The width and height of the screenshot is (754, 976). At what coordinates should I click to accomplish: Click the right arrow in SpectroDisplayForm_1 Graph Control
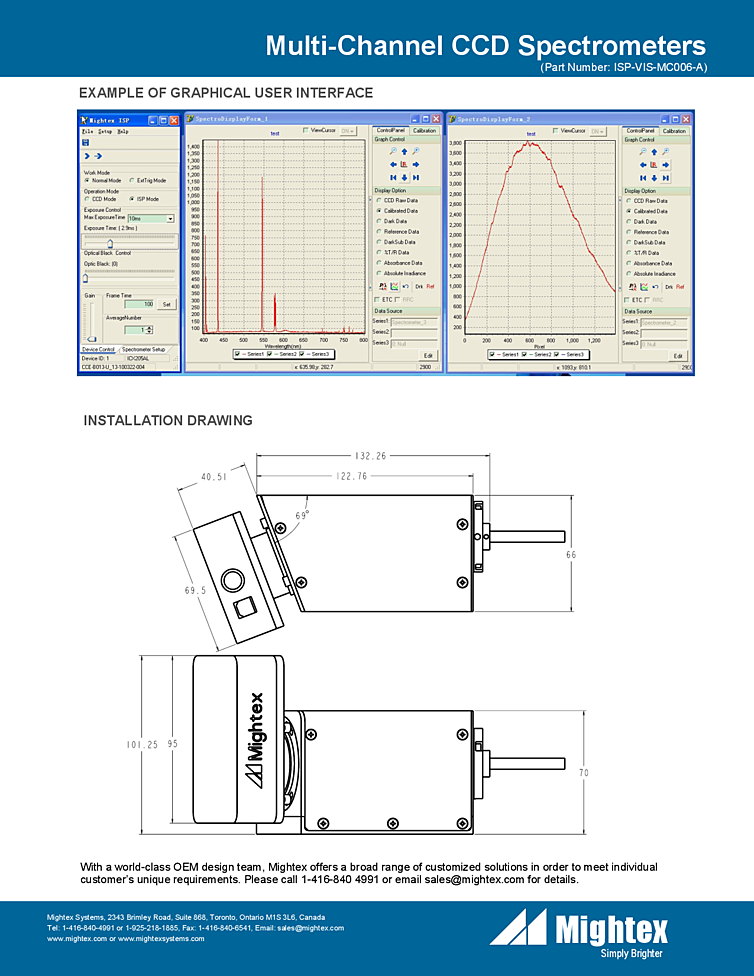tap(416, 164)
